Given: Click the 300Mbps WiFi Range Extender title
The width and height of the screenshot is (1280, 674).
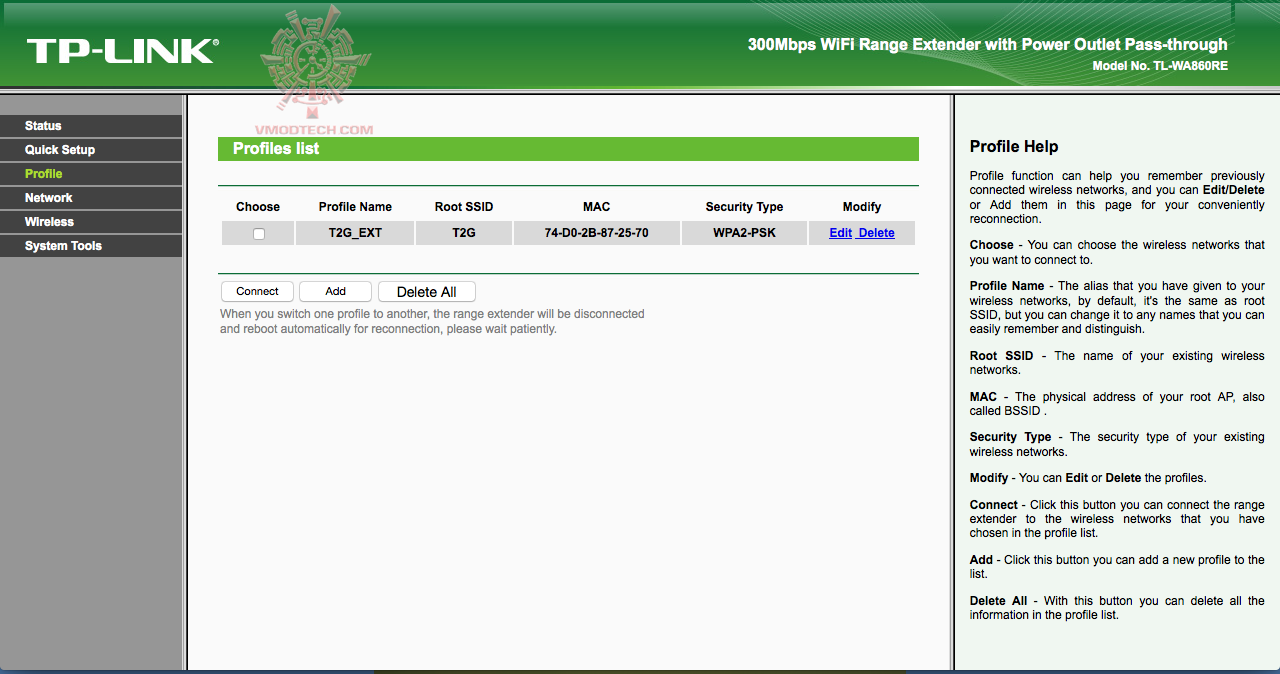Looking at the screenshot, I should point(988,44).
